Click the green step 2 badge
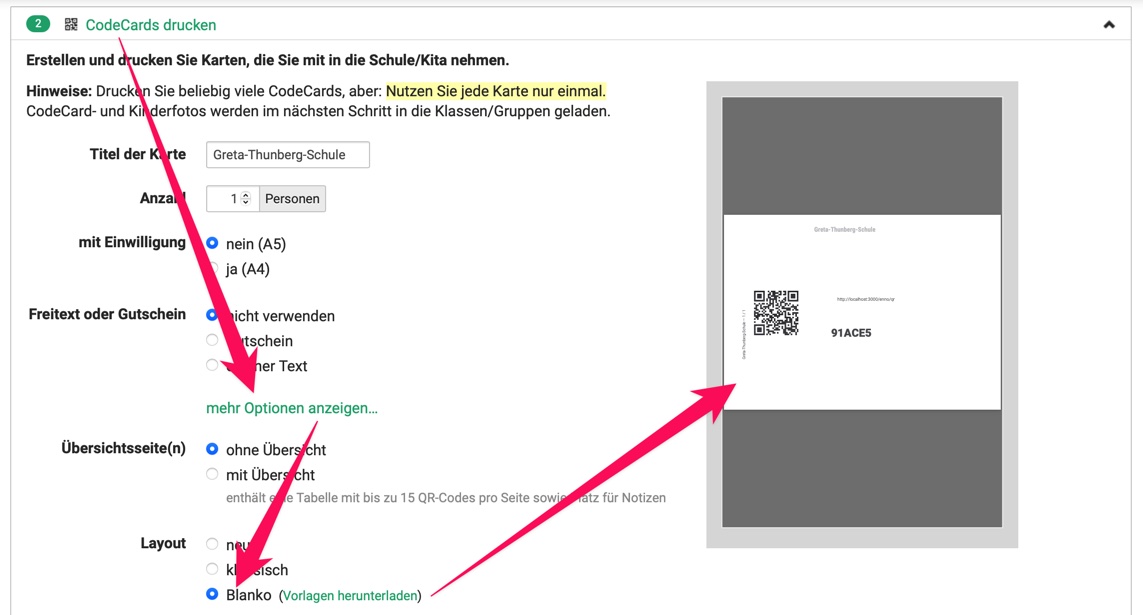The height and width of the screenshot is (615, 1143). (x=38, y=24)
